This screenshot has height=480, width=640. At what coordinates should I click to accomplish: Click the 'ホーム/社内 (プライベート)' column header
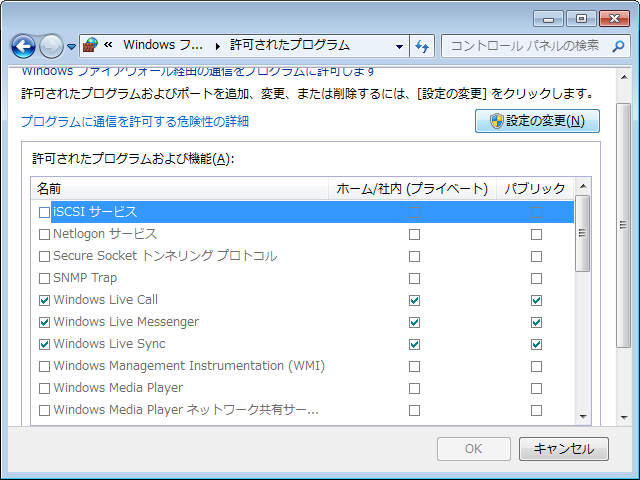[x=412, y=189]
